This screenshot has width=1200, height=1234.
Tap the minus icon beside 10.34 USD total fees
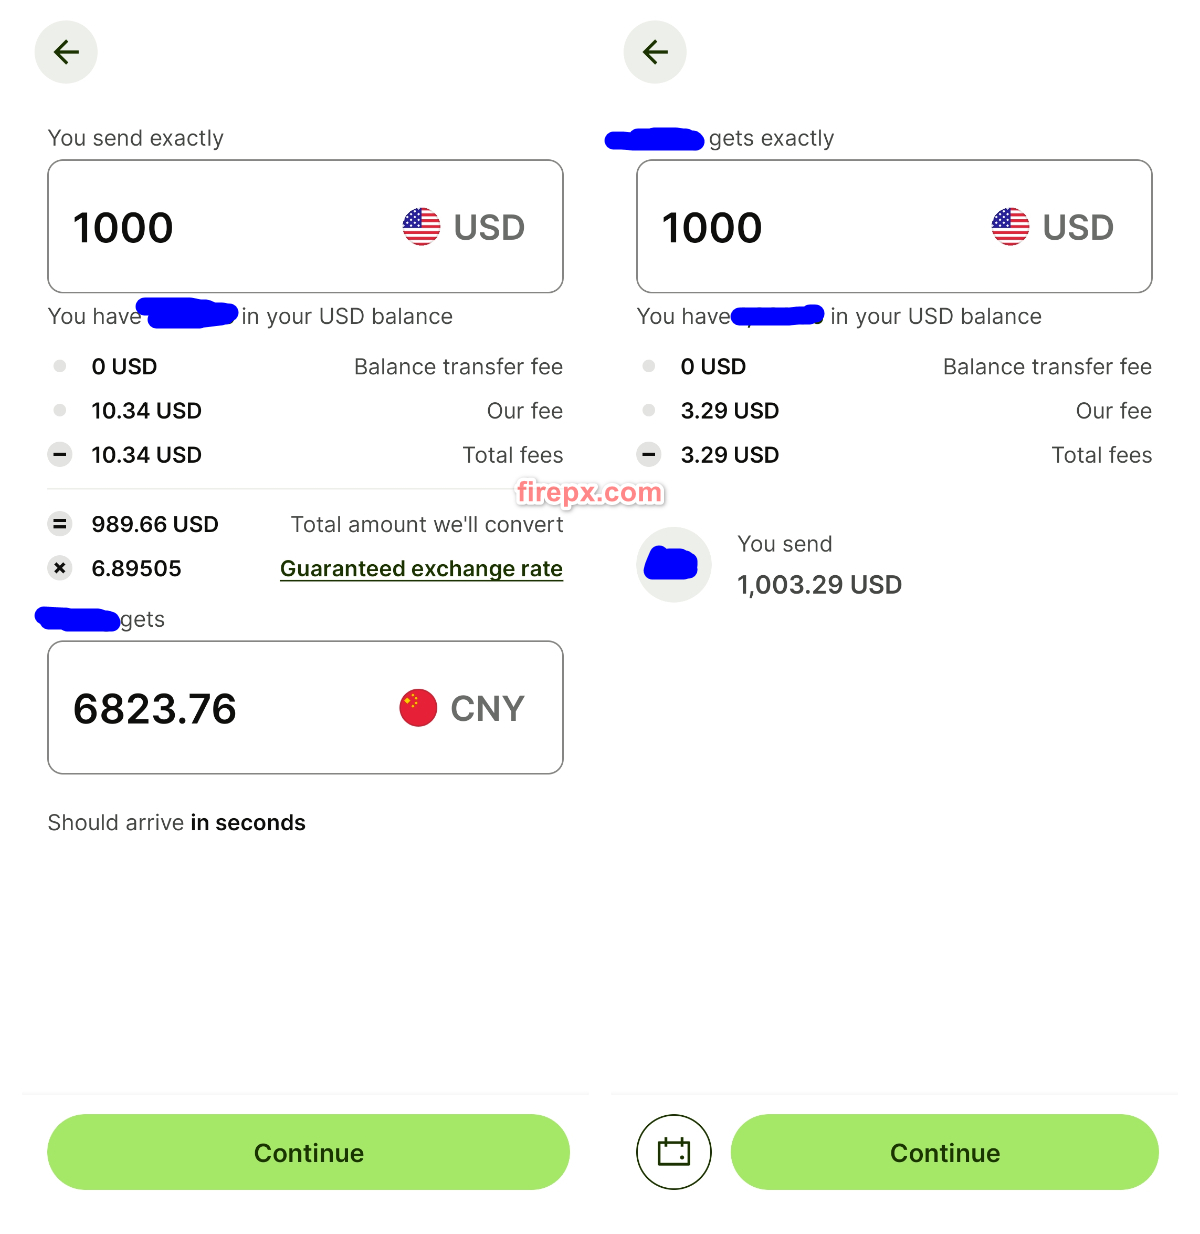(x=60, y=455)
